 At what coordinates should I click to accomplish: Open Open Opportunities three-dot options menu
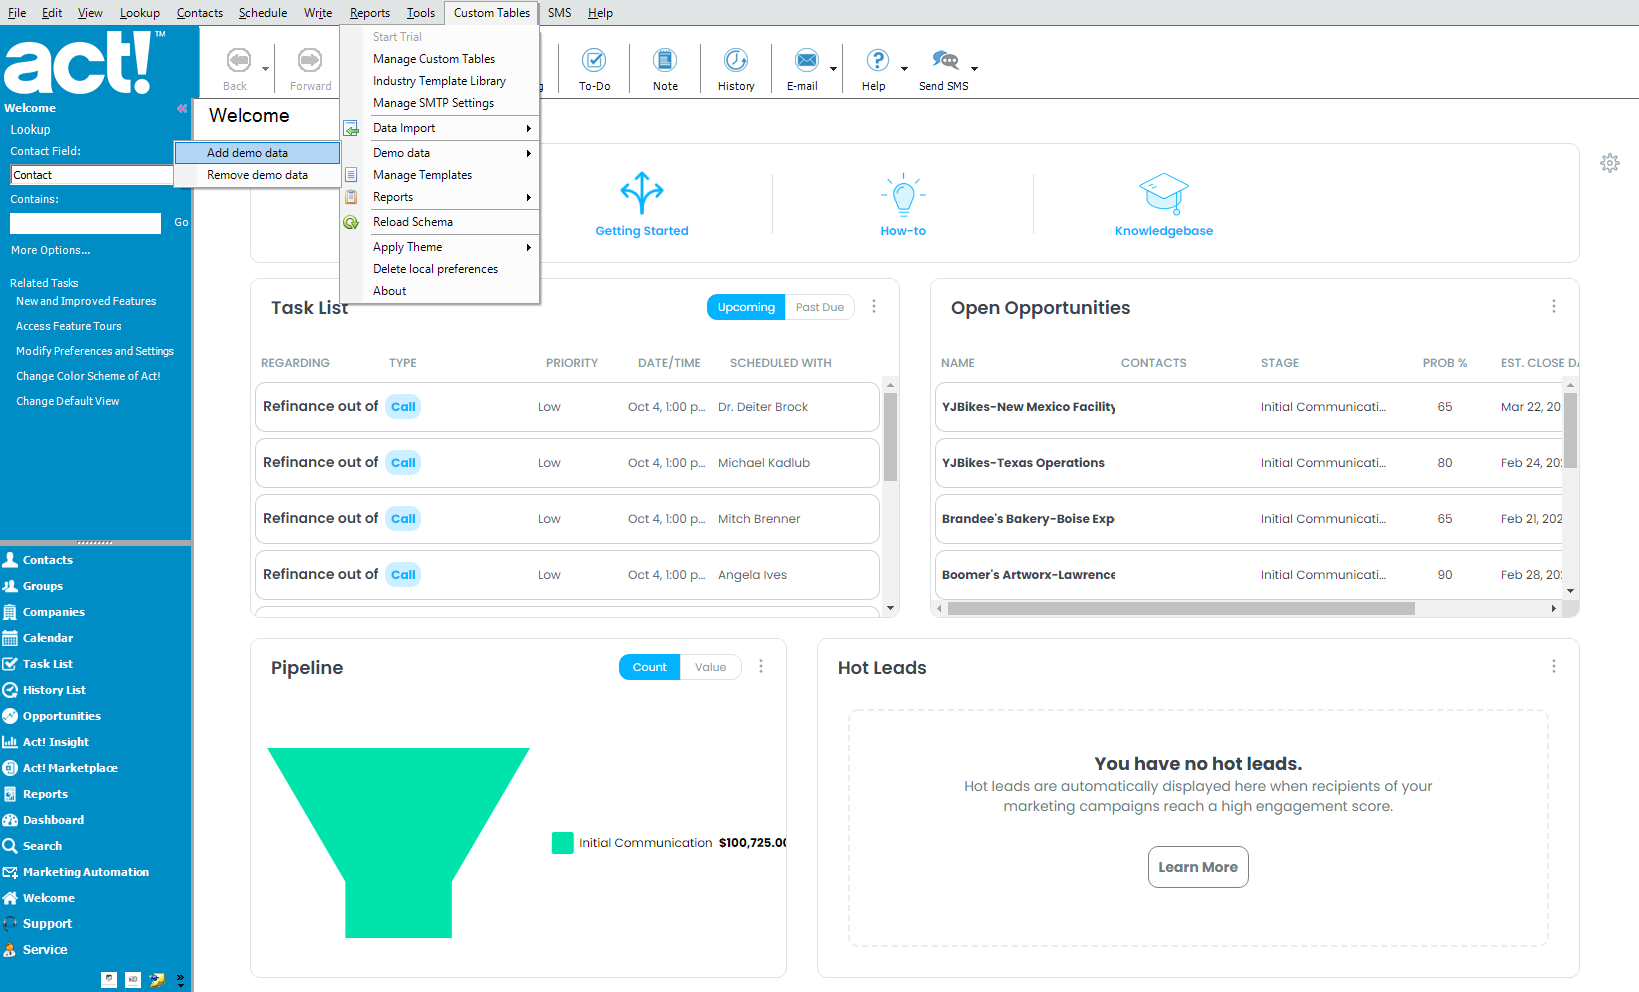click(x=1554, y=307)
